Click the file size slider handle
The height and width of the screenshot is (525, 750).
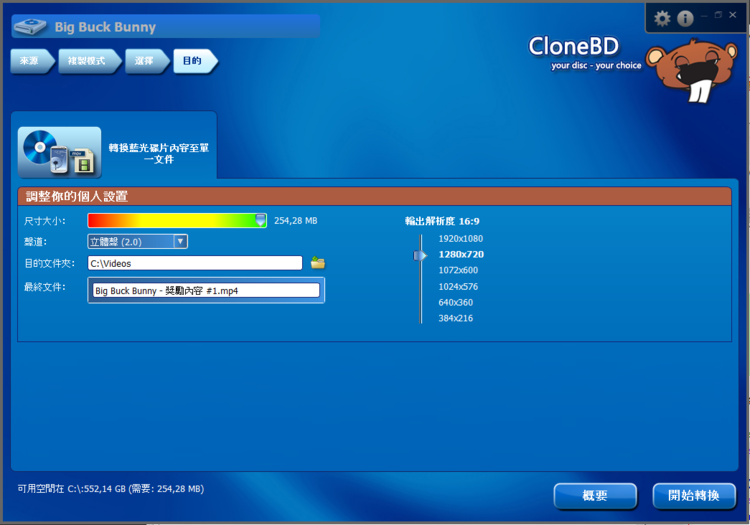point(260,220)
